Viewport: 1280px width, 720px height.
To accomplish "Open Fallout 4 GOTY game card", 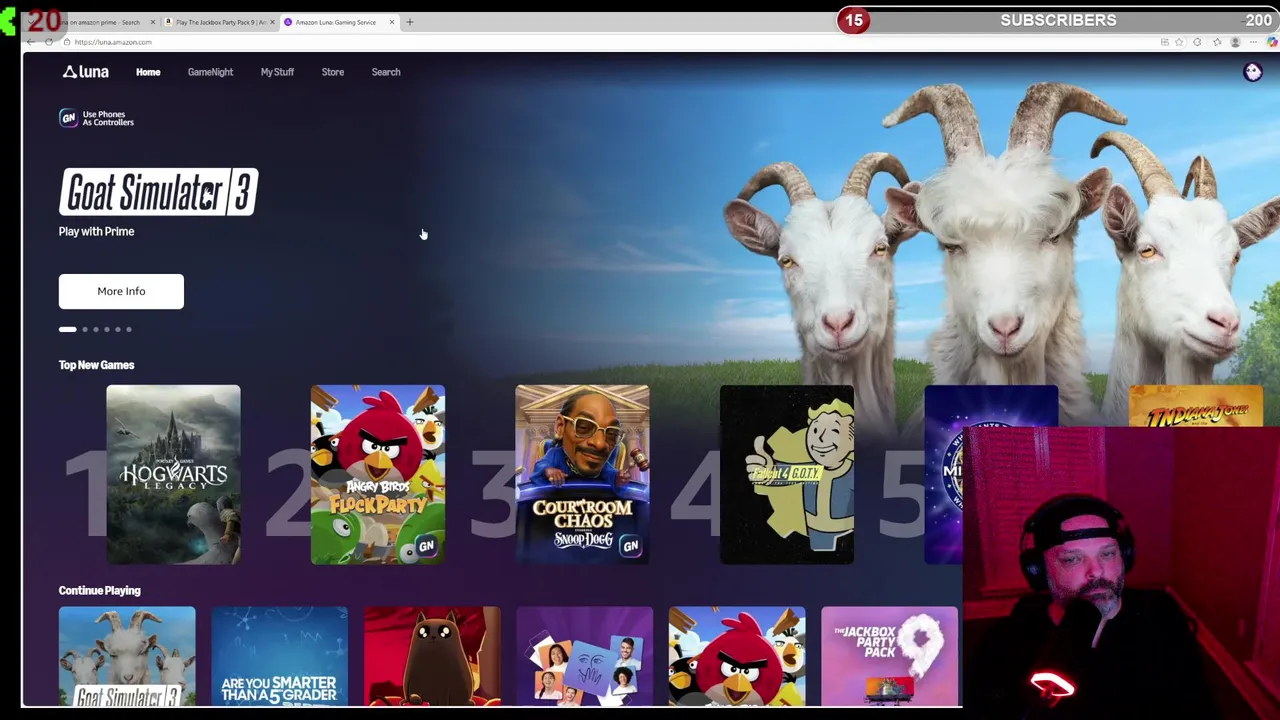I will pos(787,474).
